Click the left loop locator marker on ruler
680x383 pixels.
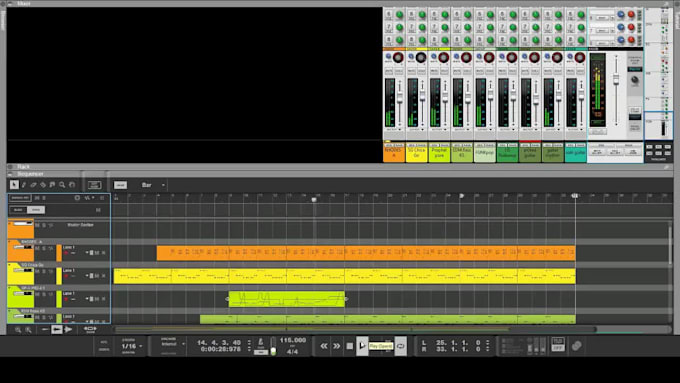(462, 196)
